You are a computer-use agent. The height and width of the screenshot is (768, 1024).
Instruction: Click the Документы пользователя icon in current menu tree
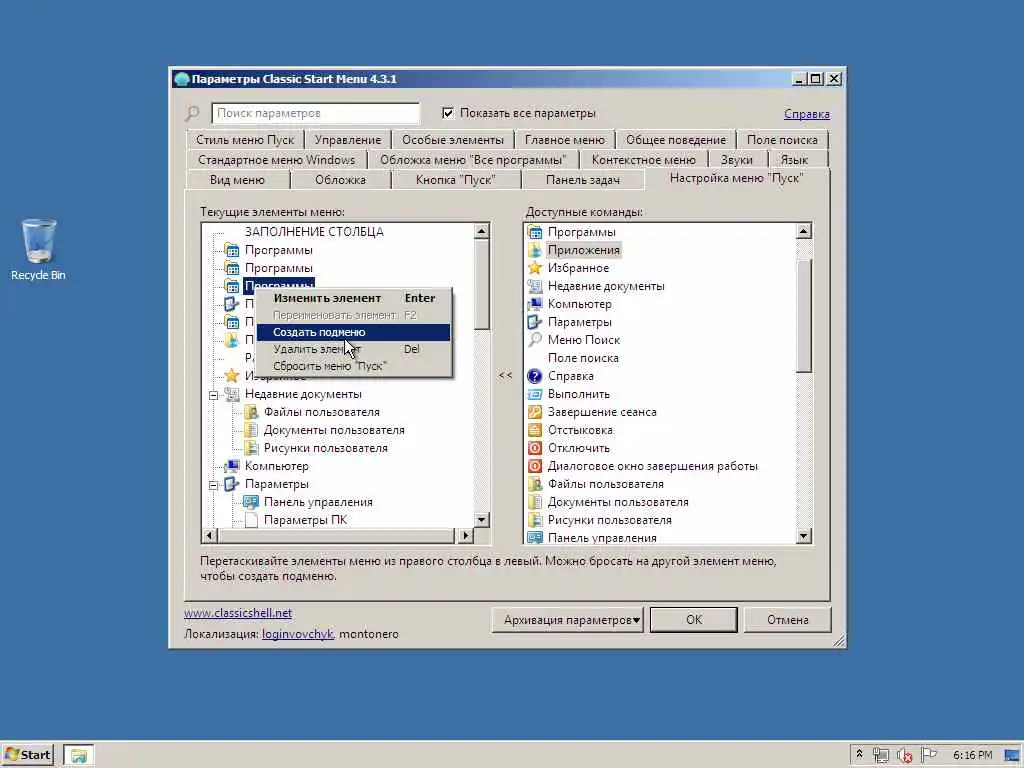click(251, 430)
